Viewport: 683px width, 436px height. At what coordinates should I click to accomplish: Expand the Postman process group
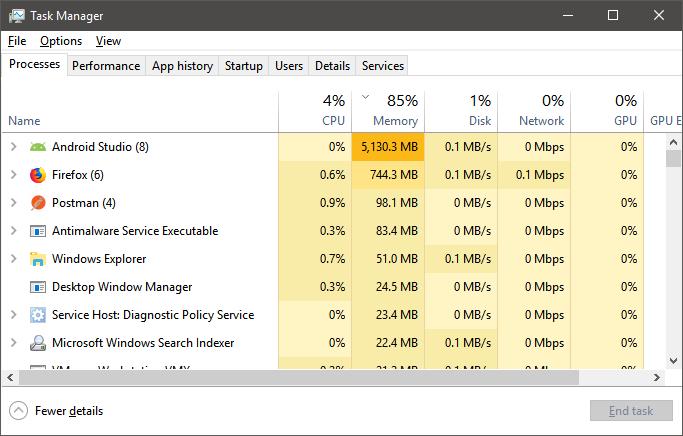coord(13,203)
